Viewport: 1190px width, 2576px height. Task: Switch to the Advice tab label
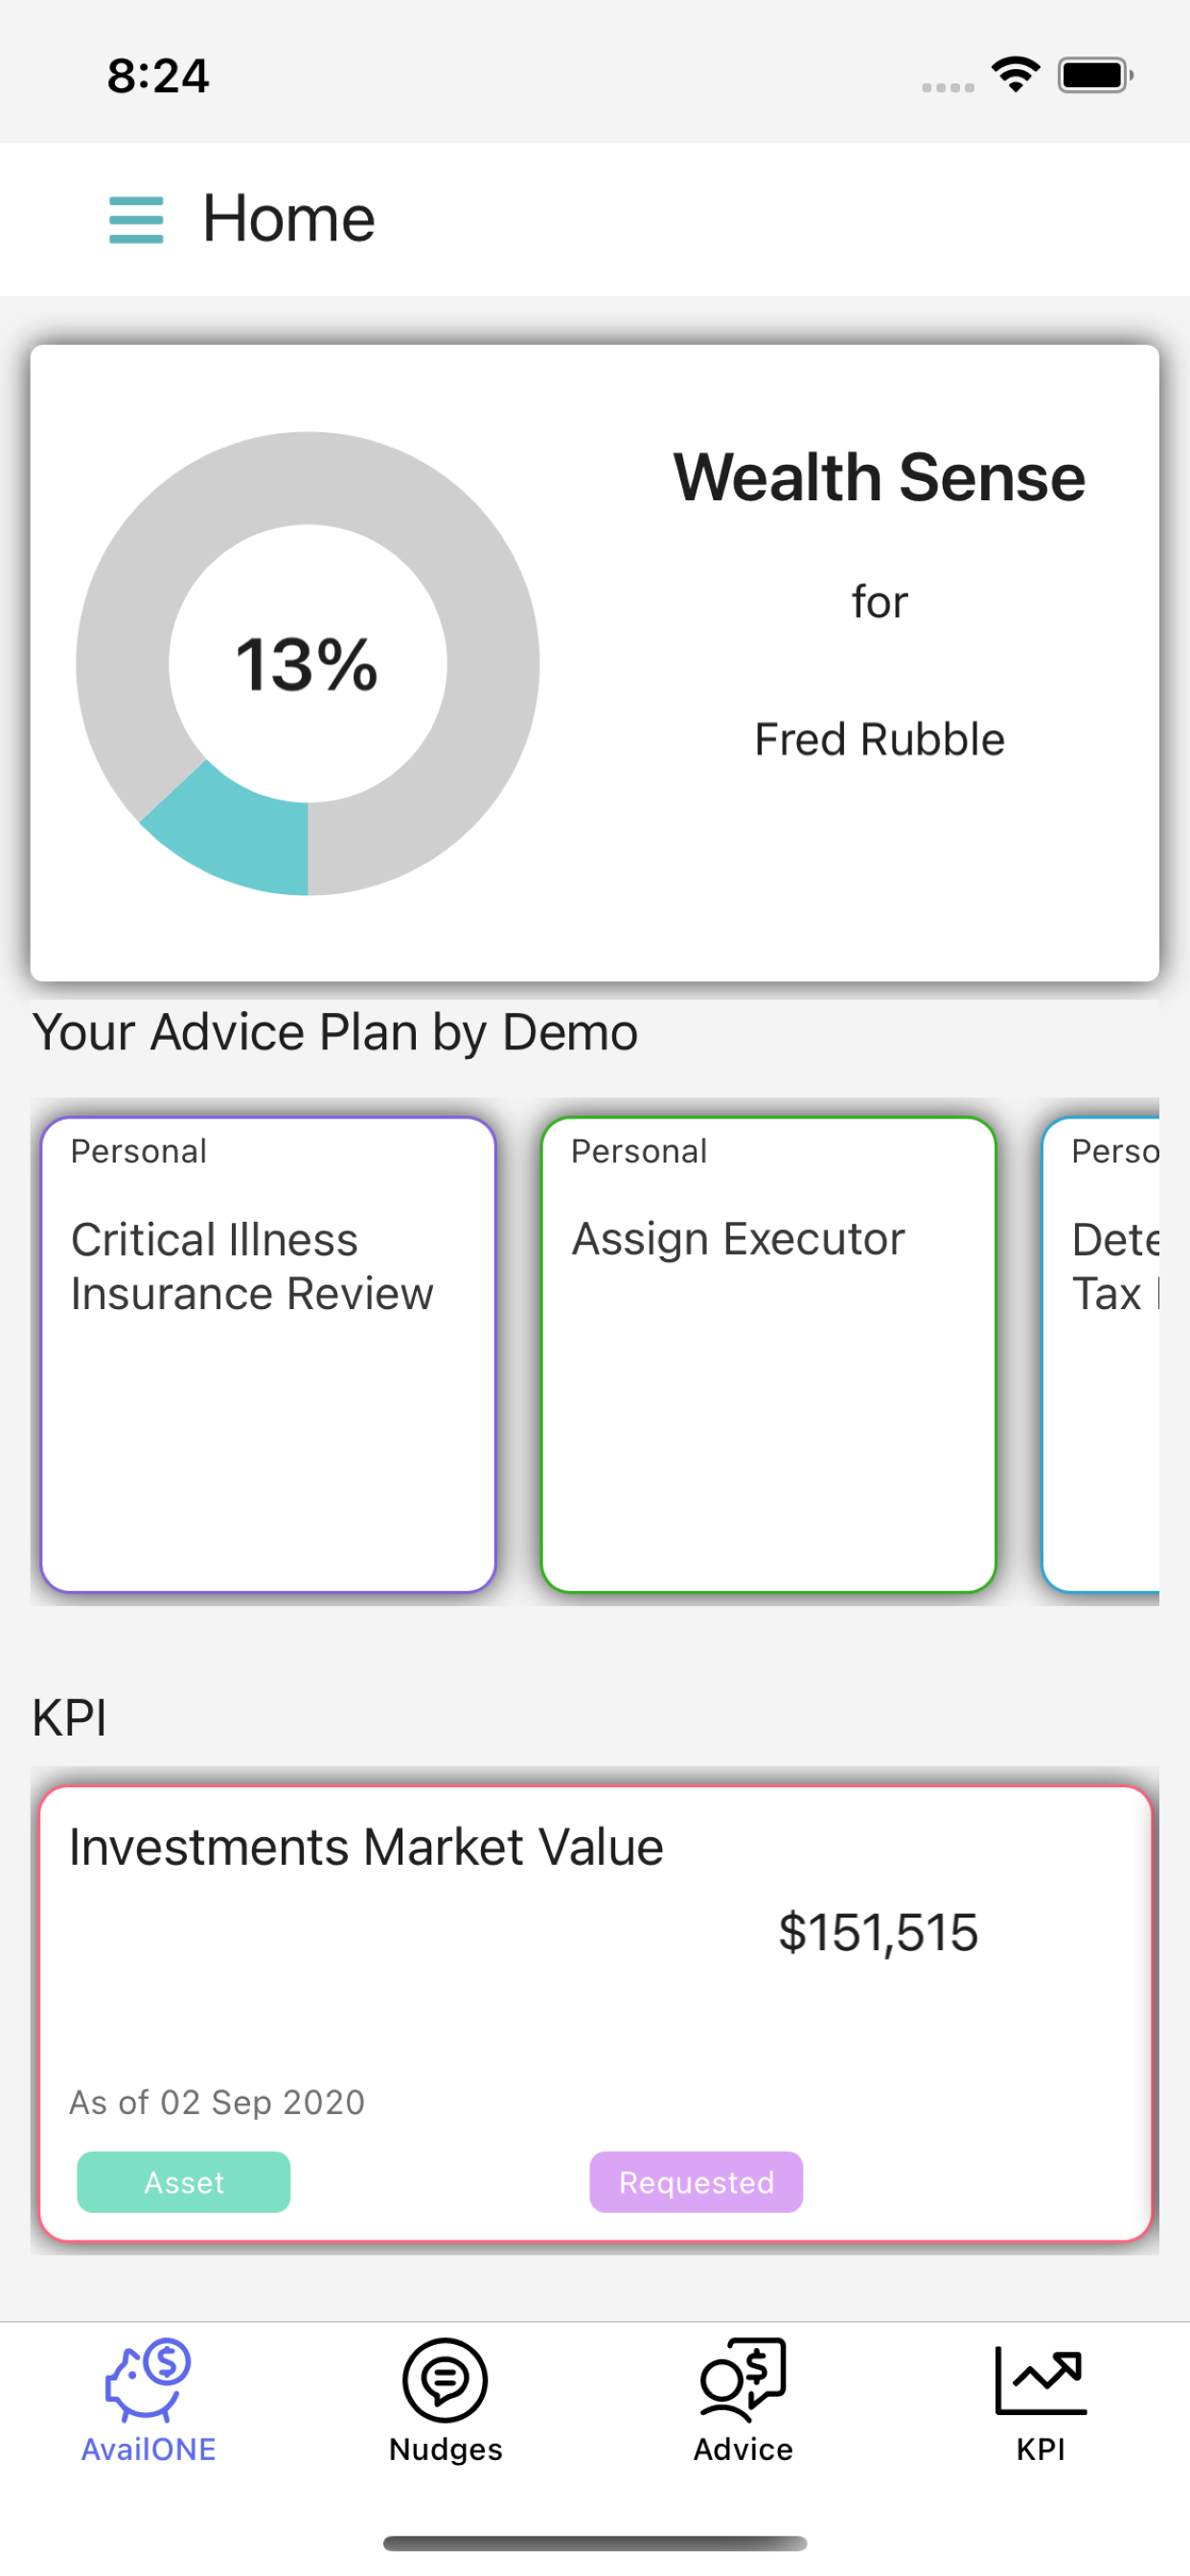(743, 2449)
